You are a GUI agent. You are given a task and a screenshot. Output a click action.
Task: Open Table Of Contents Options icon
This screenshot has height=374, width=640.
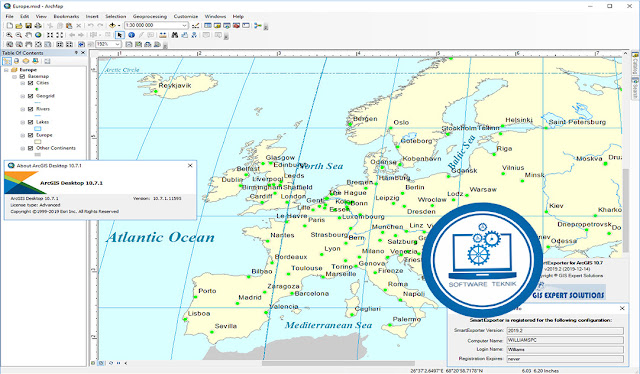47,61
